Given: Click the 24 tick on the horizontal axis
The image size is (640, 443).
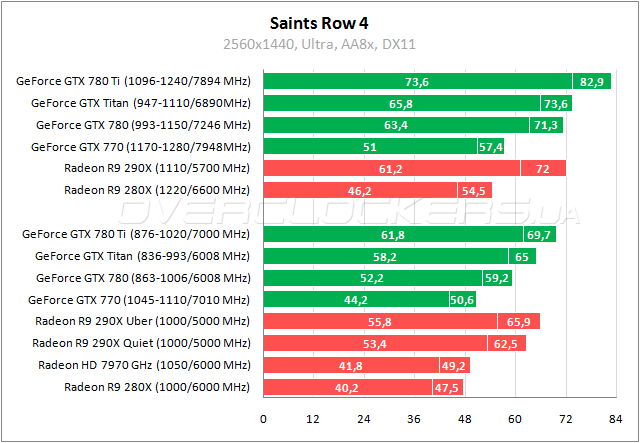Looking at the screenshot, I should coord(364,419).
